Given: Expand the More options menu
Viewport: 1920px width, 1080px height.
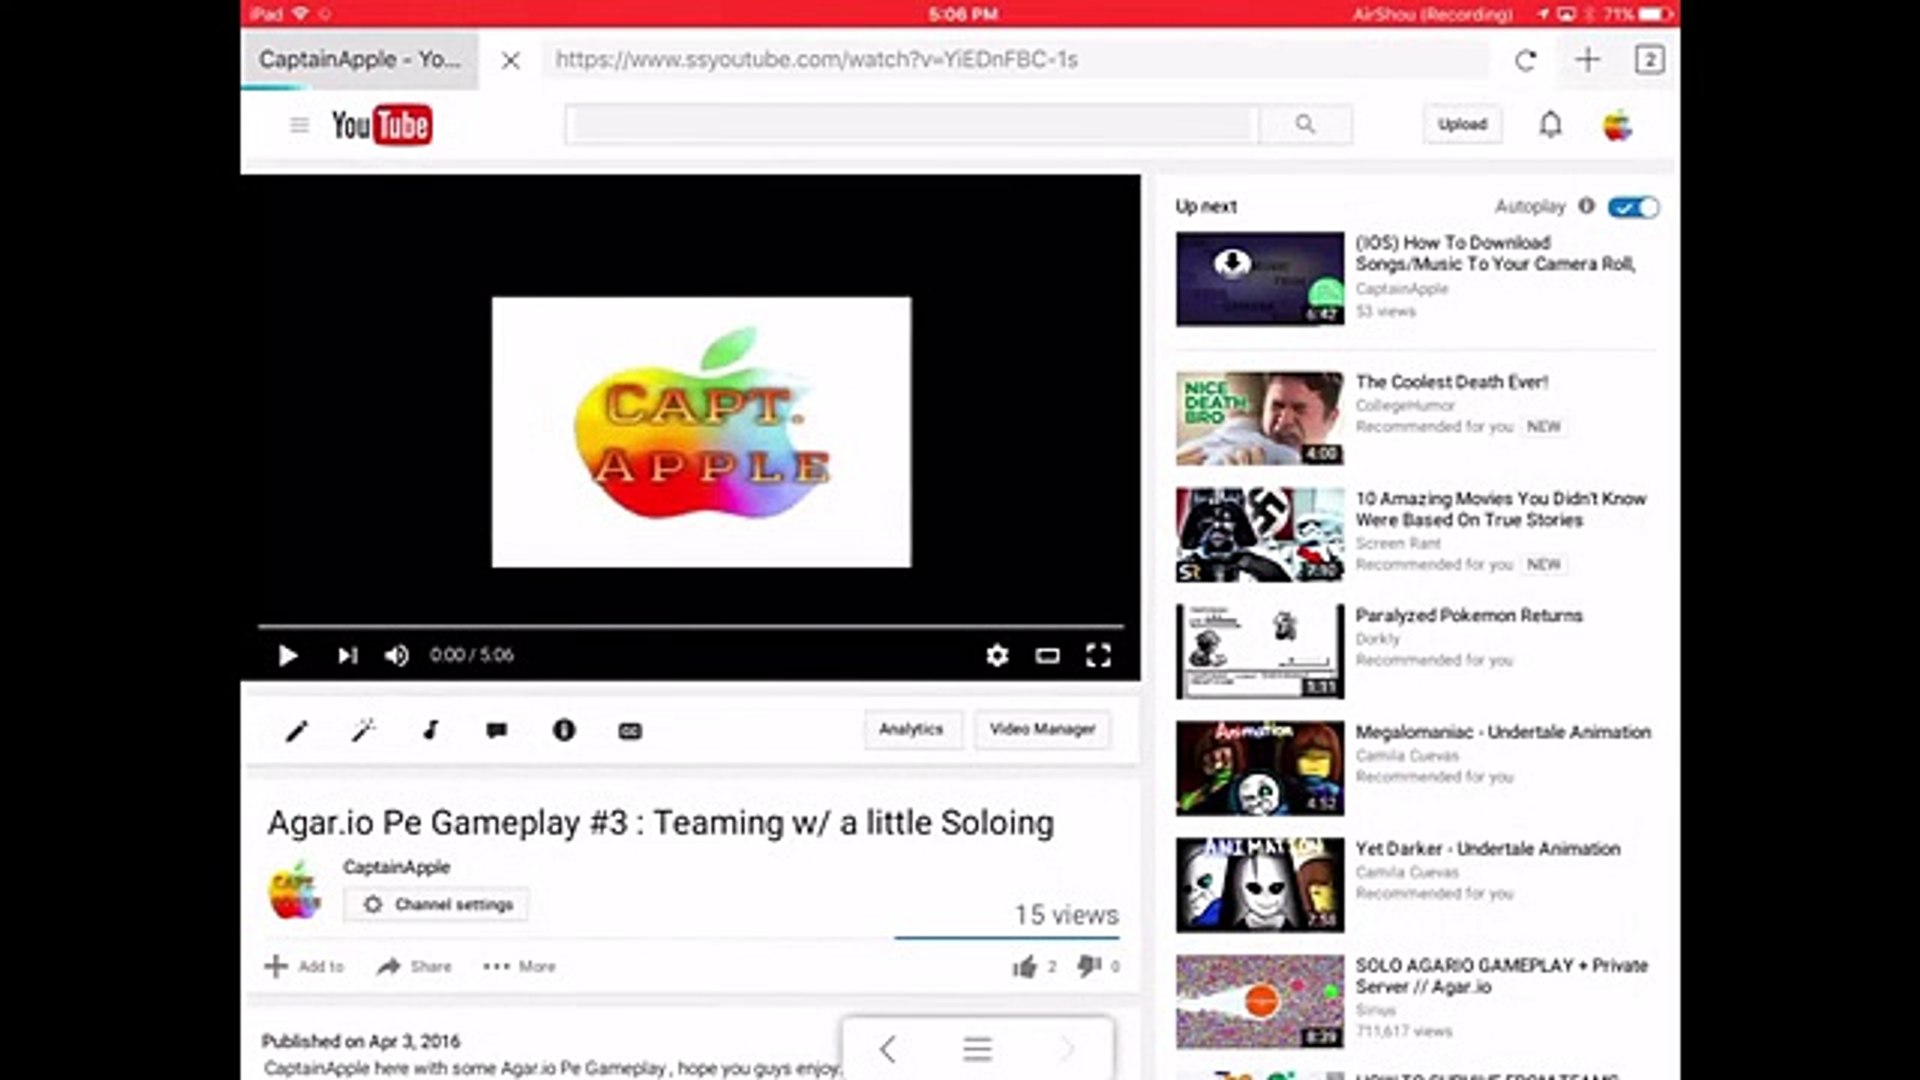Looking at the screenshot, I should tap(519, 966).
